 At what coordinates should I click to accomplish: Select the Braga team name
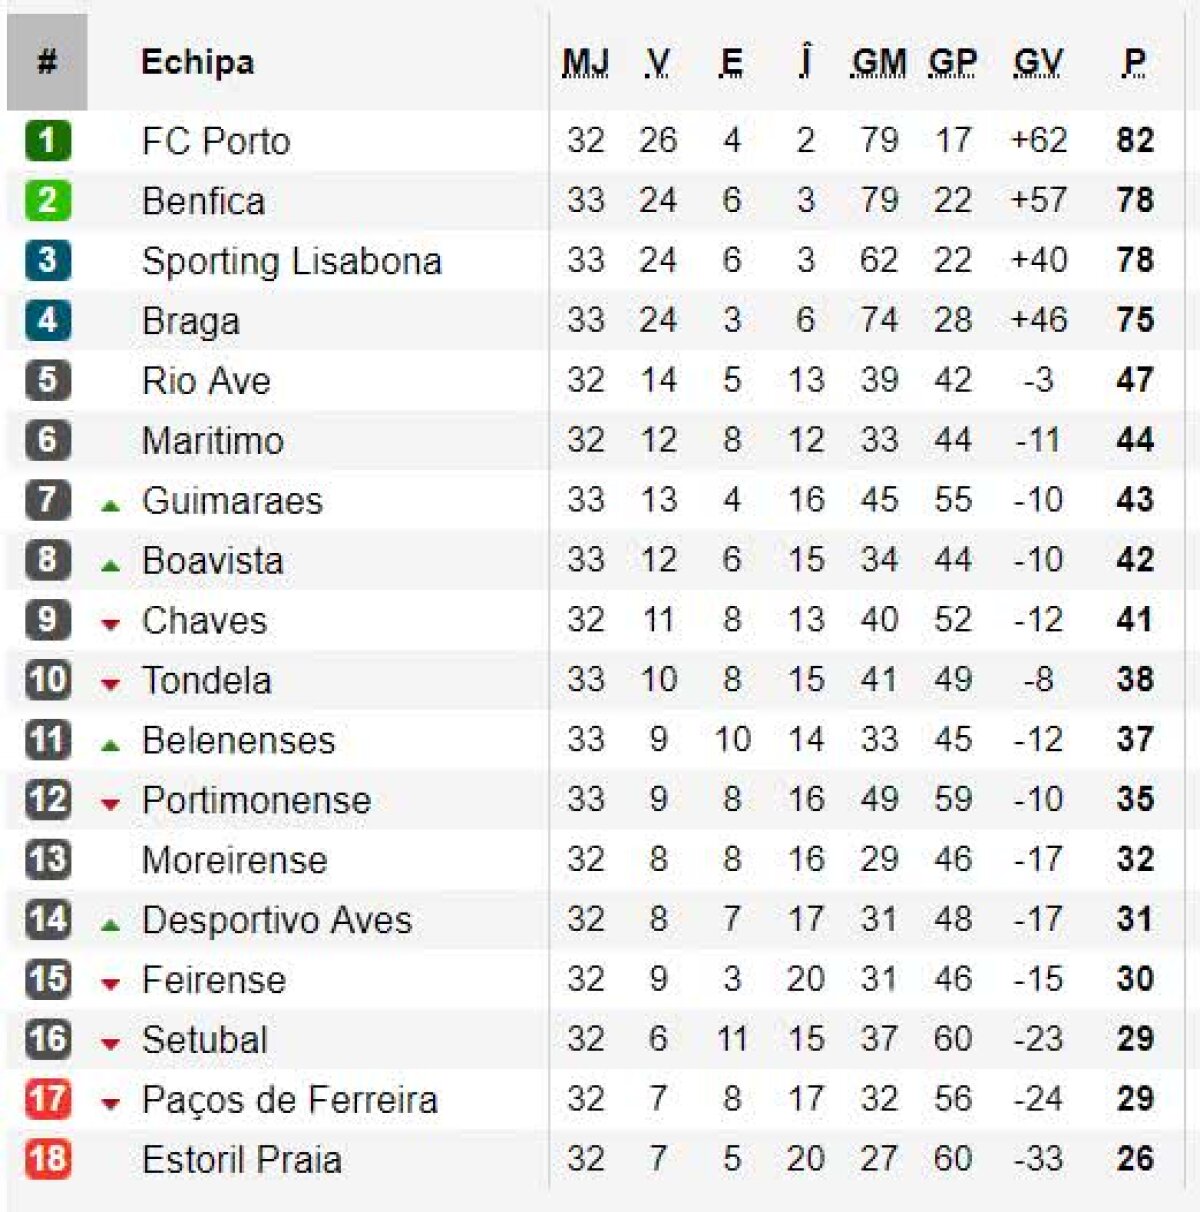tap(191, 321)
